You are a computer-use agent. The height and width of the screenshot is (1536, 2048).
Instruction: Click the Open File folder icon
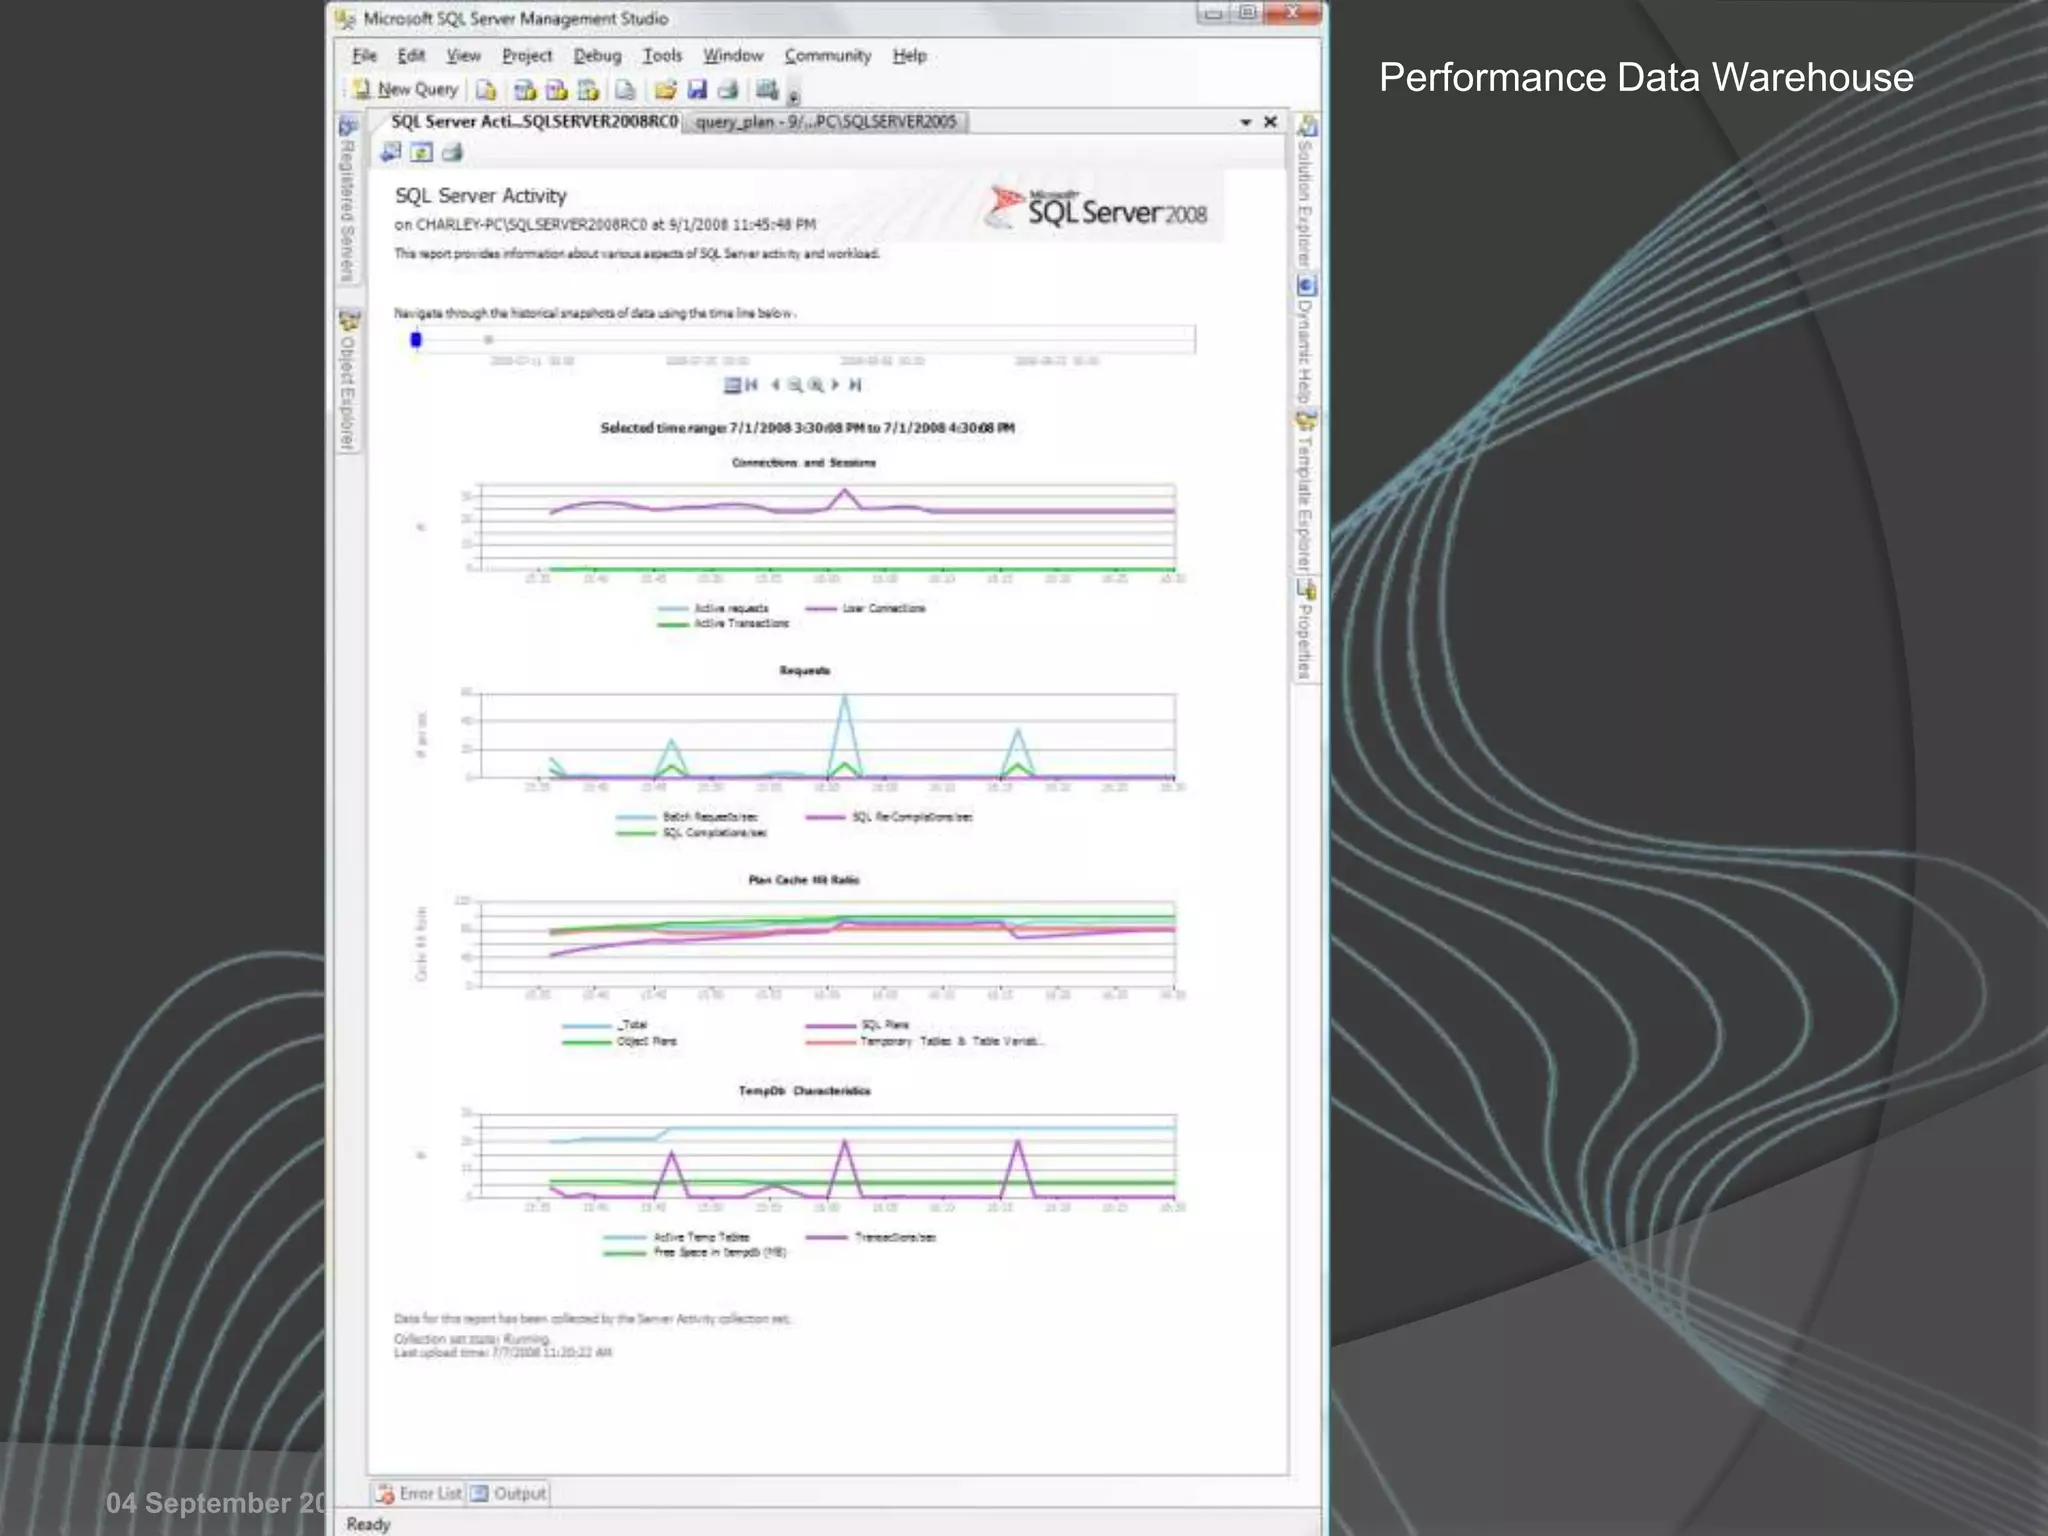pos(665,90)
